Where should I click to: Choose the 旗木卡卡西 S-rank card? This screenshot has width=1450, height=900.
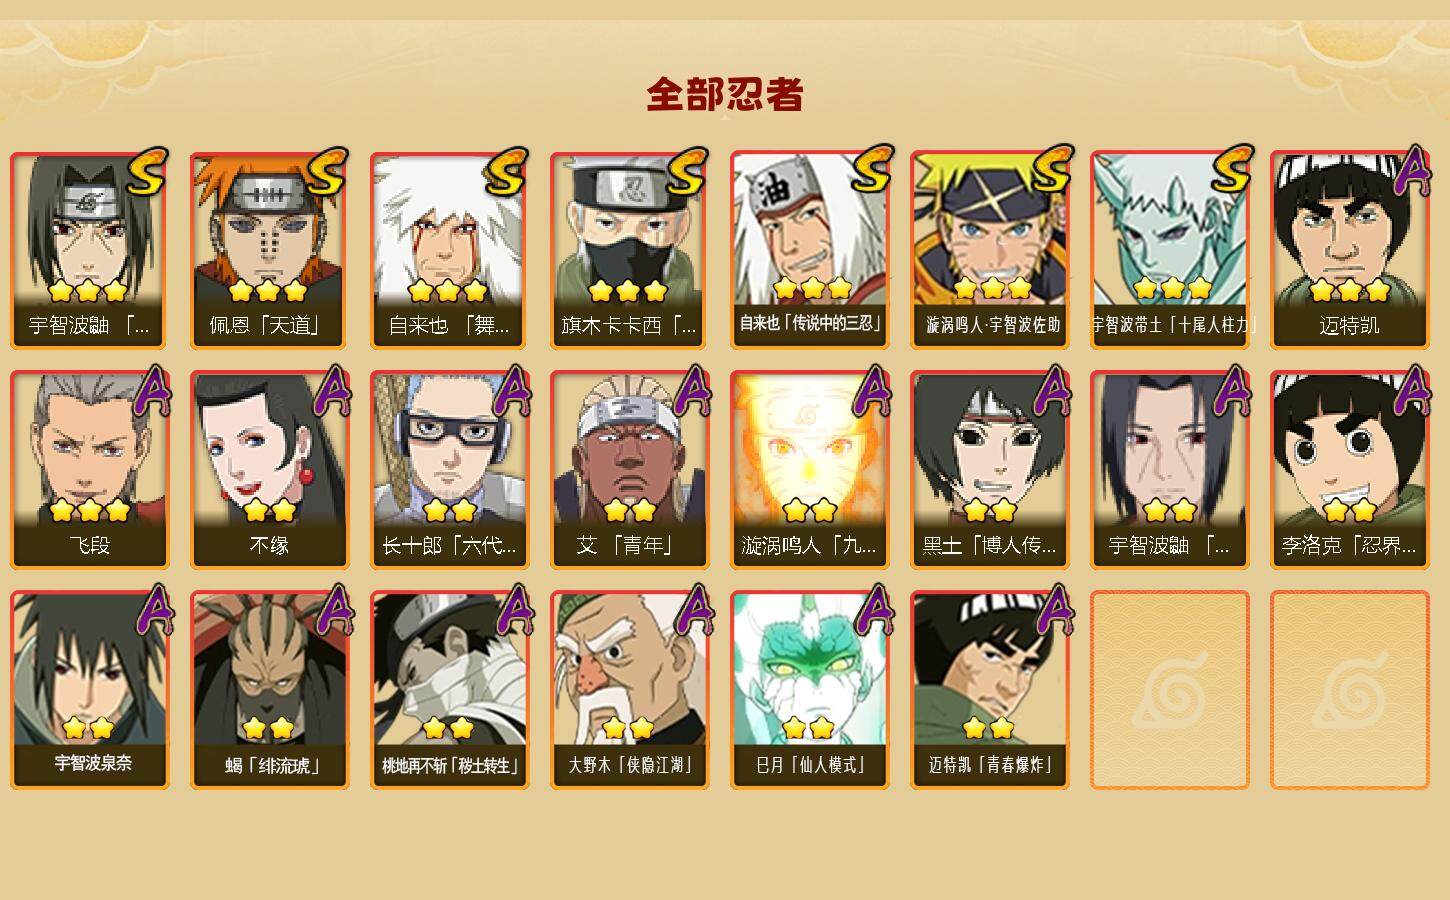click(629, 250)
